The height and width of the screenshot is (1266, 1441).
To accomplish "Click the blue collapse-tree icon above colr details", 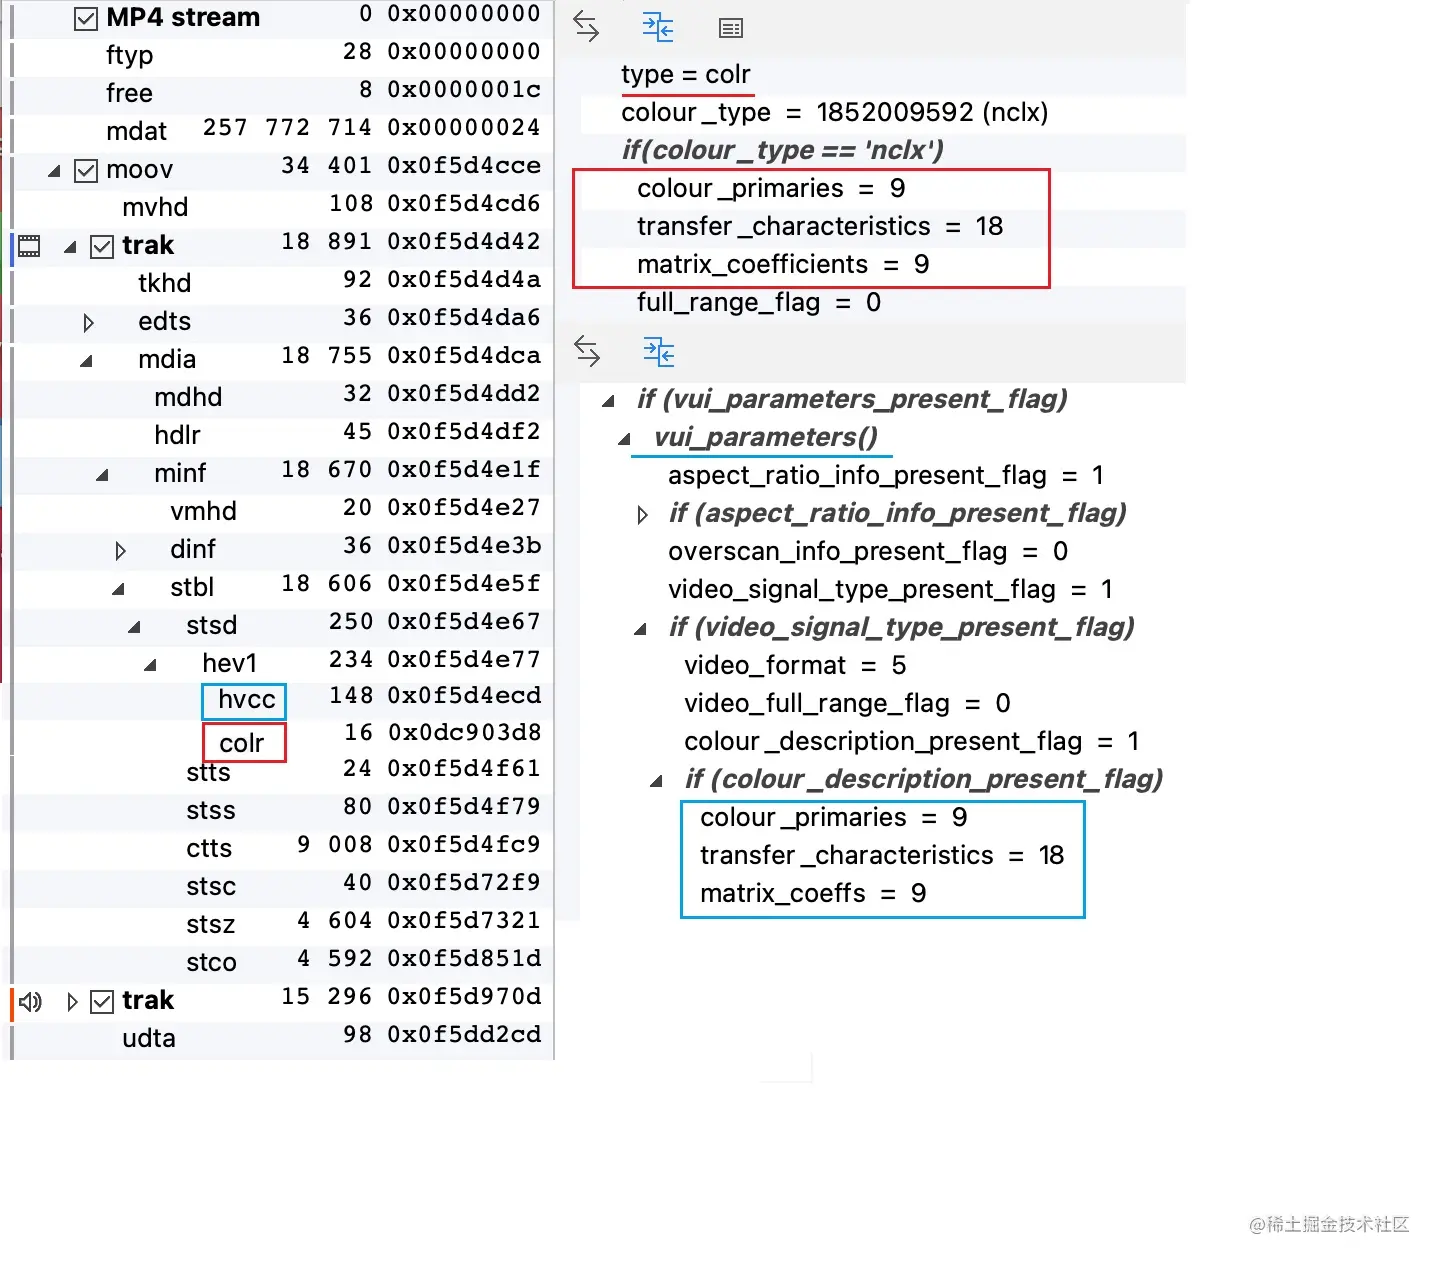I will click(x=658, y=27).
